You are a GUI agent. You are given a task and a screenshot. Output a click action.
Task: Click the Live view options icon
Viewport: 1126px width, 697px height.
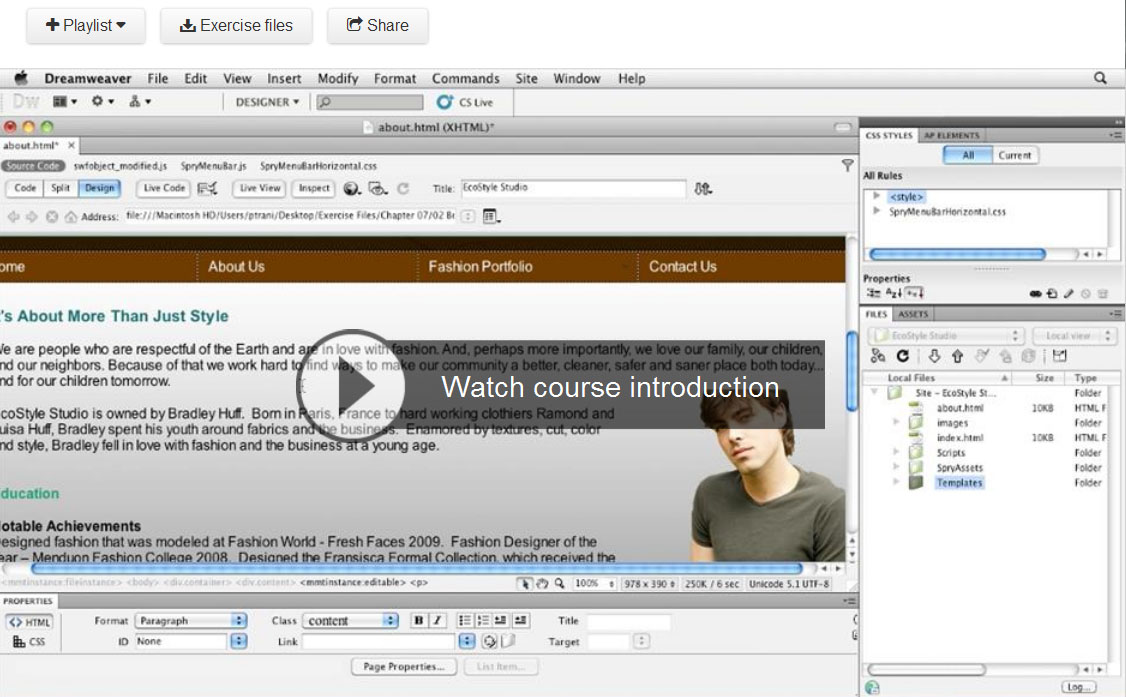(x=491, y=216)
